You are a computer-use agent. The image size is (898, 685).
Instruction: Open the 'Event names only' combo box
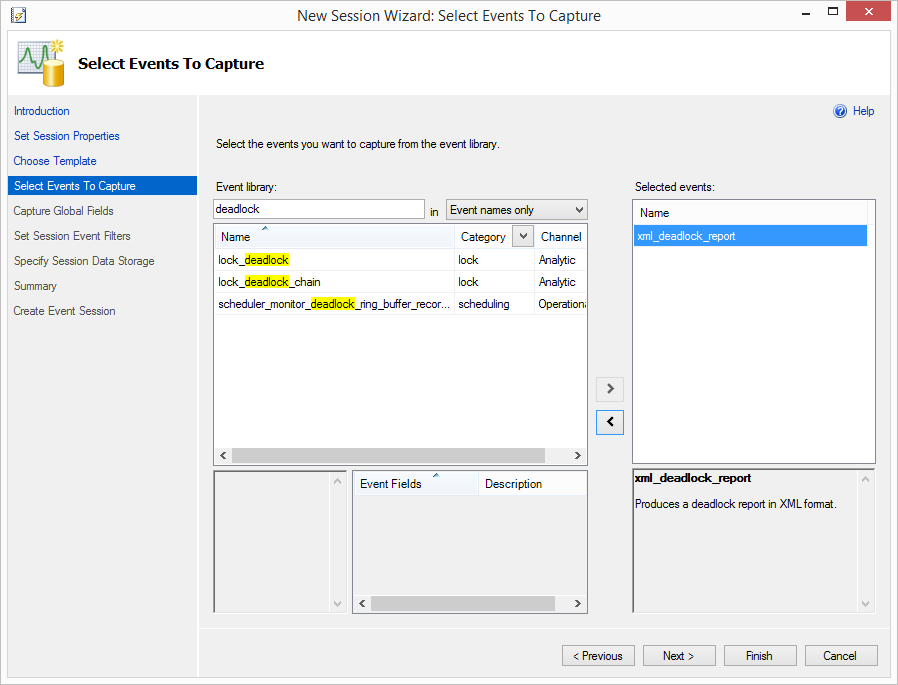pos(516,210)
